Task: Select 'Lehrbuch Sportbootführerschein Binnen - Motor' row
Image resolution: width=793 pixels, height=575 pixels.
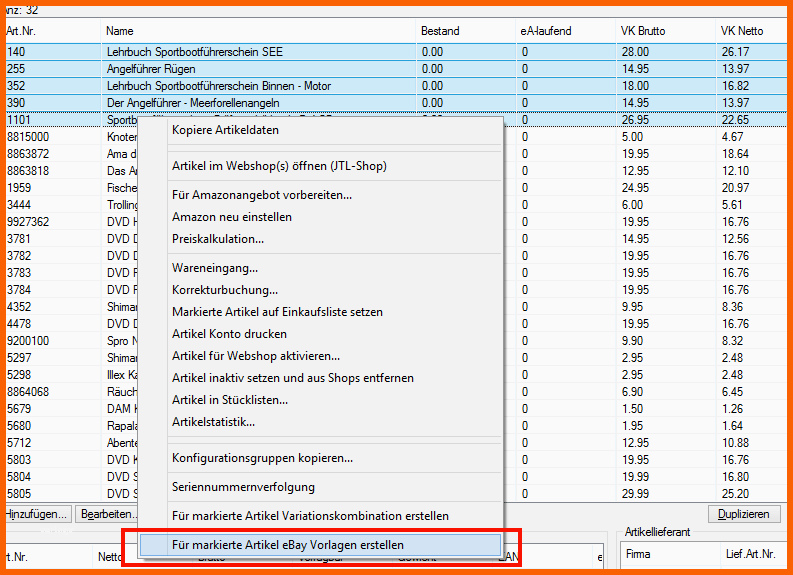Action: tap(396, 86)
